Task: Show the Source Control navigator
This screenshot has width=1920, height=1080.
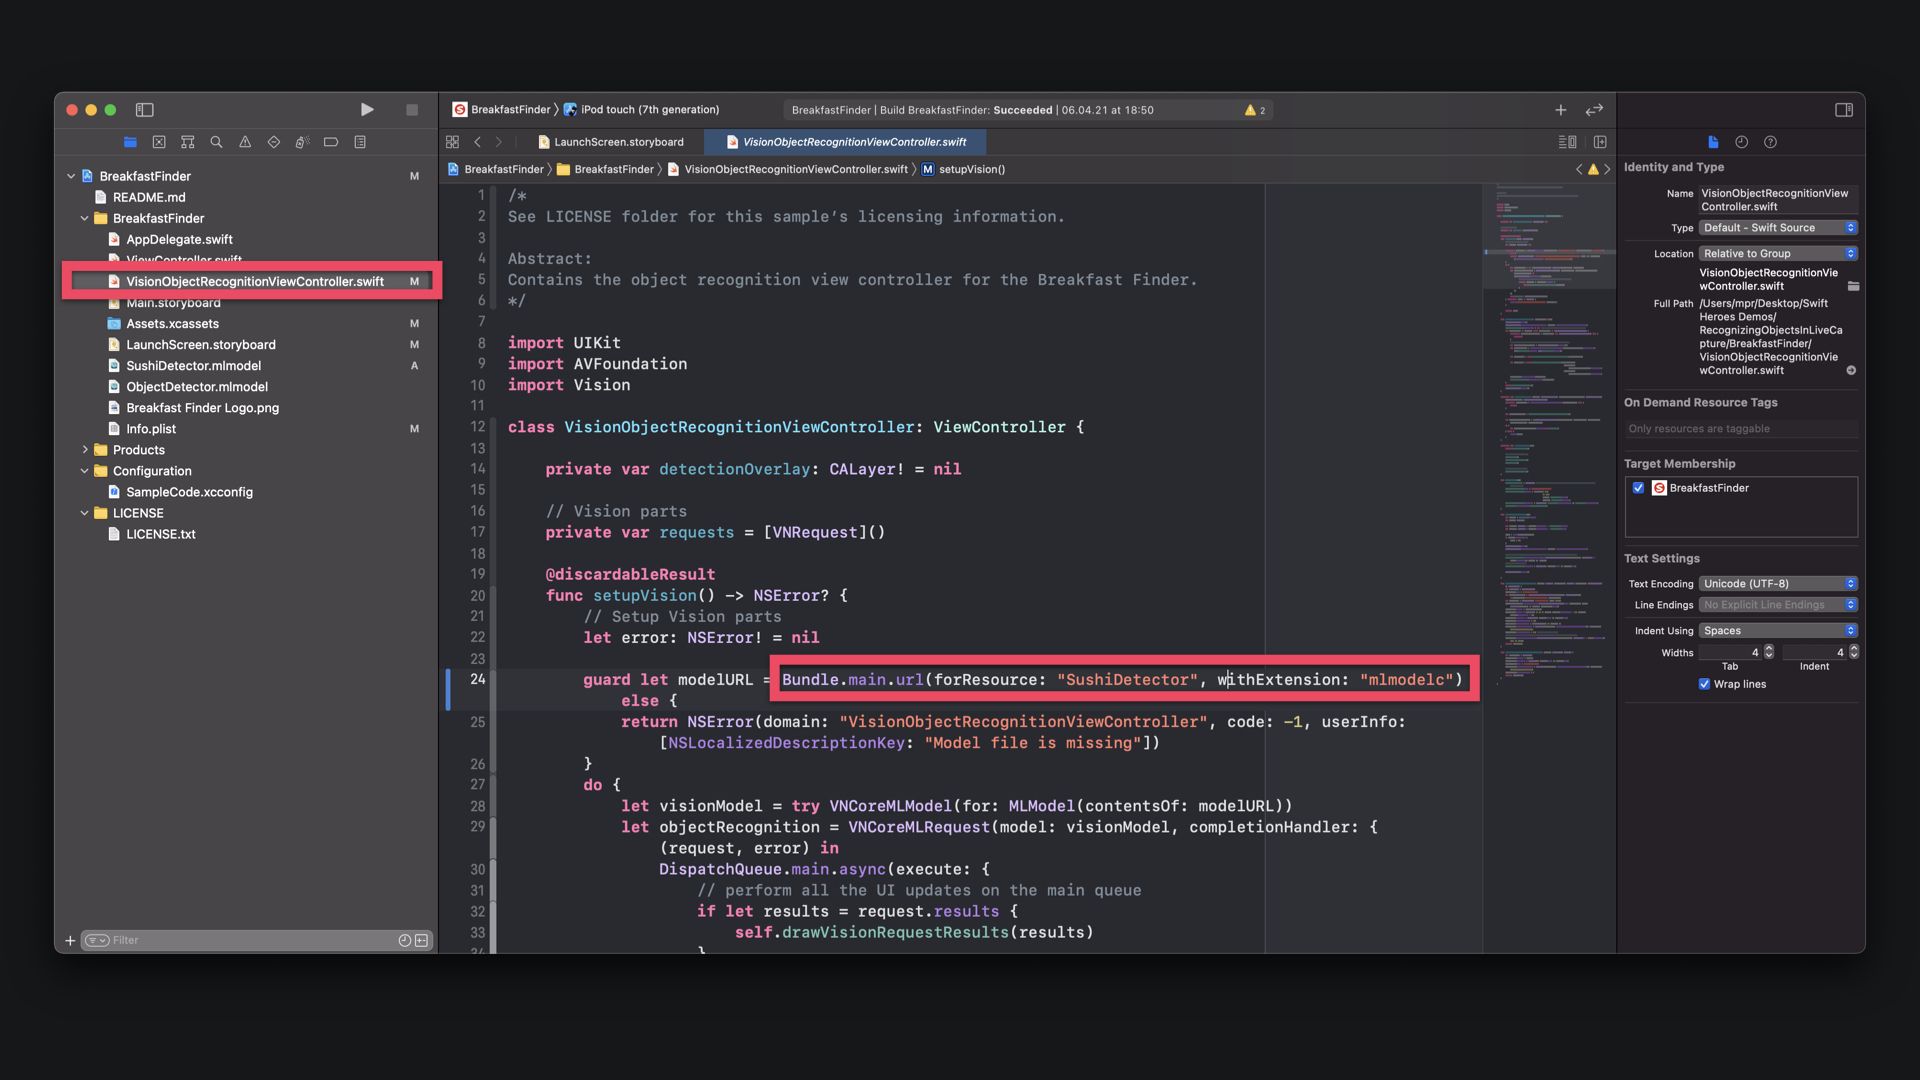Action: tap(159, 142)
